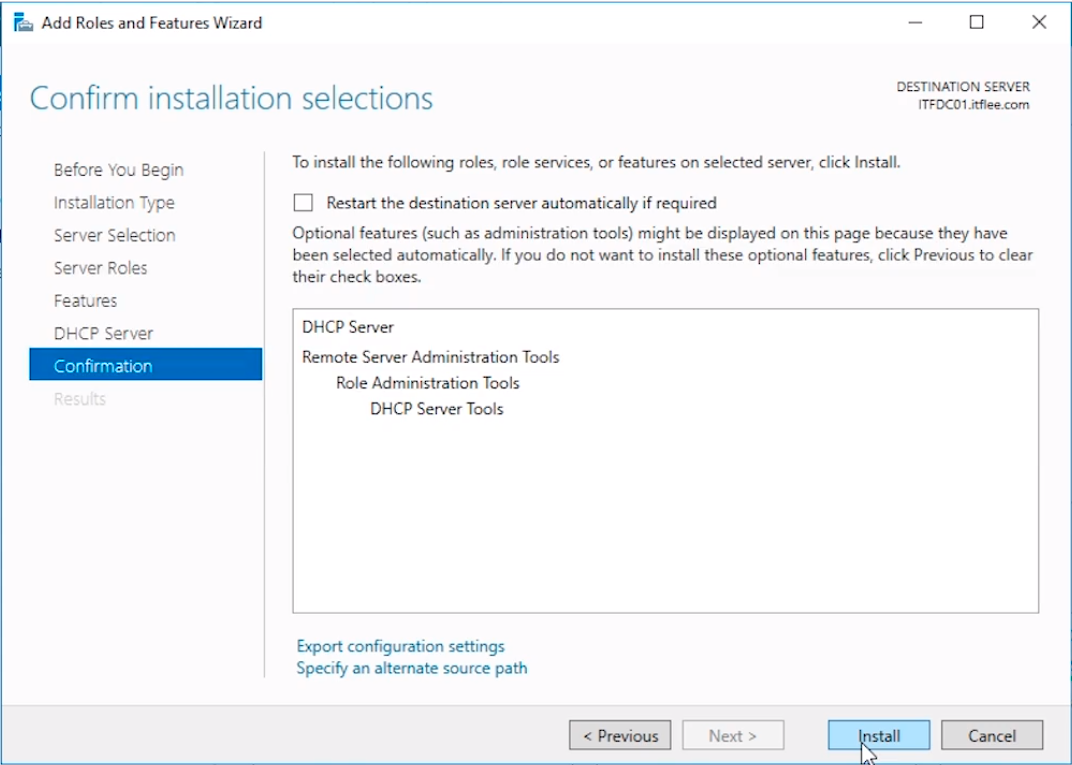Cancel the wizard using Cancel button

pyautogui.click(x=991, y=736)
